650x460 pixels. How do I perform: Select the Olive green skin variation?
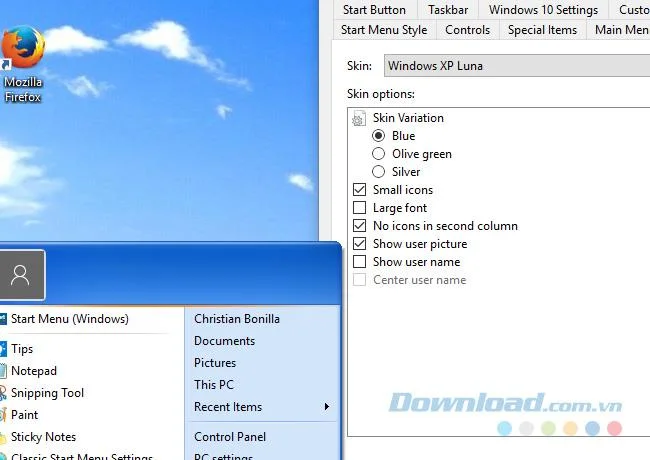tap(378, 154)
